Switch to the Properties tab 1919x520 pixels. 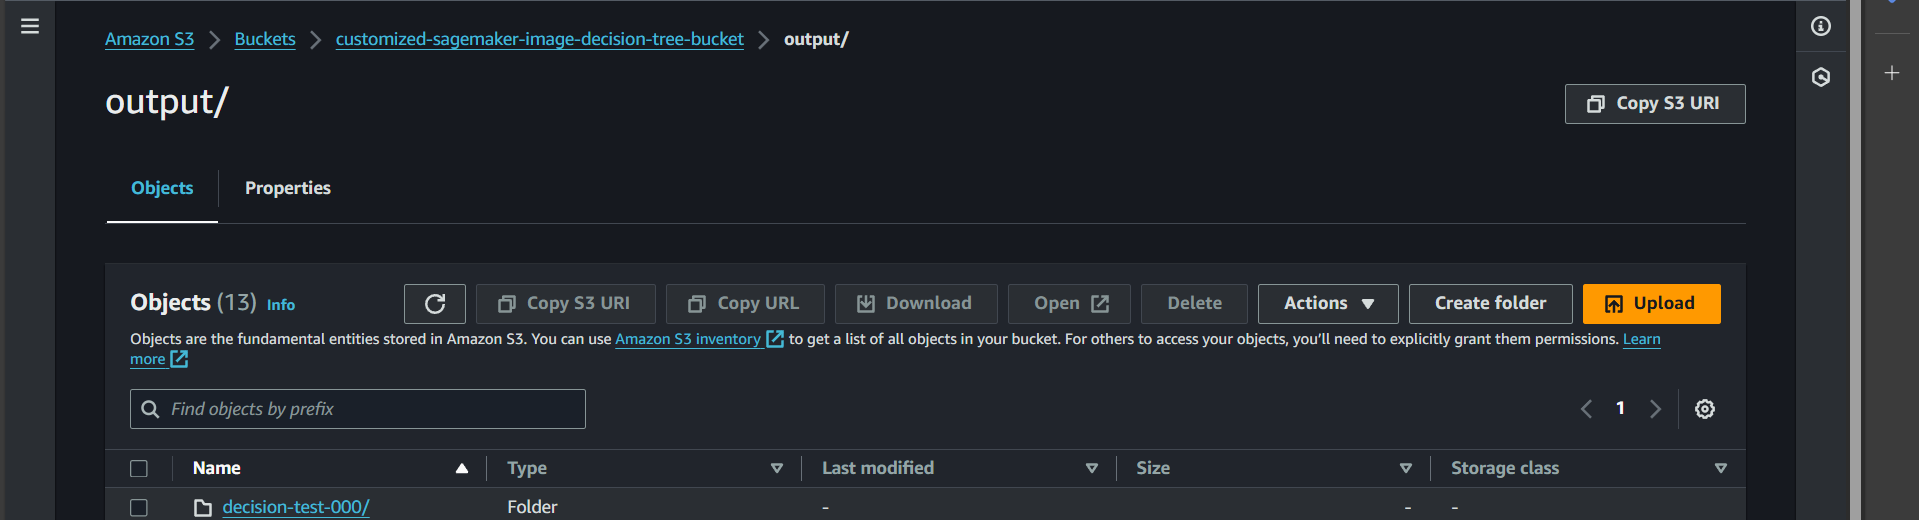(x=288, y=188)
